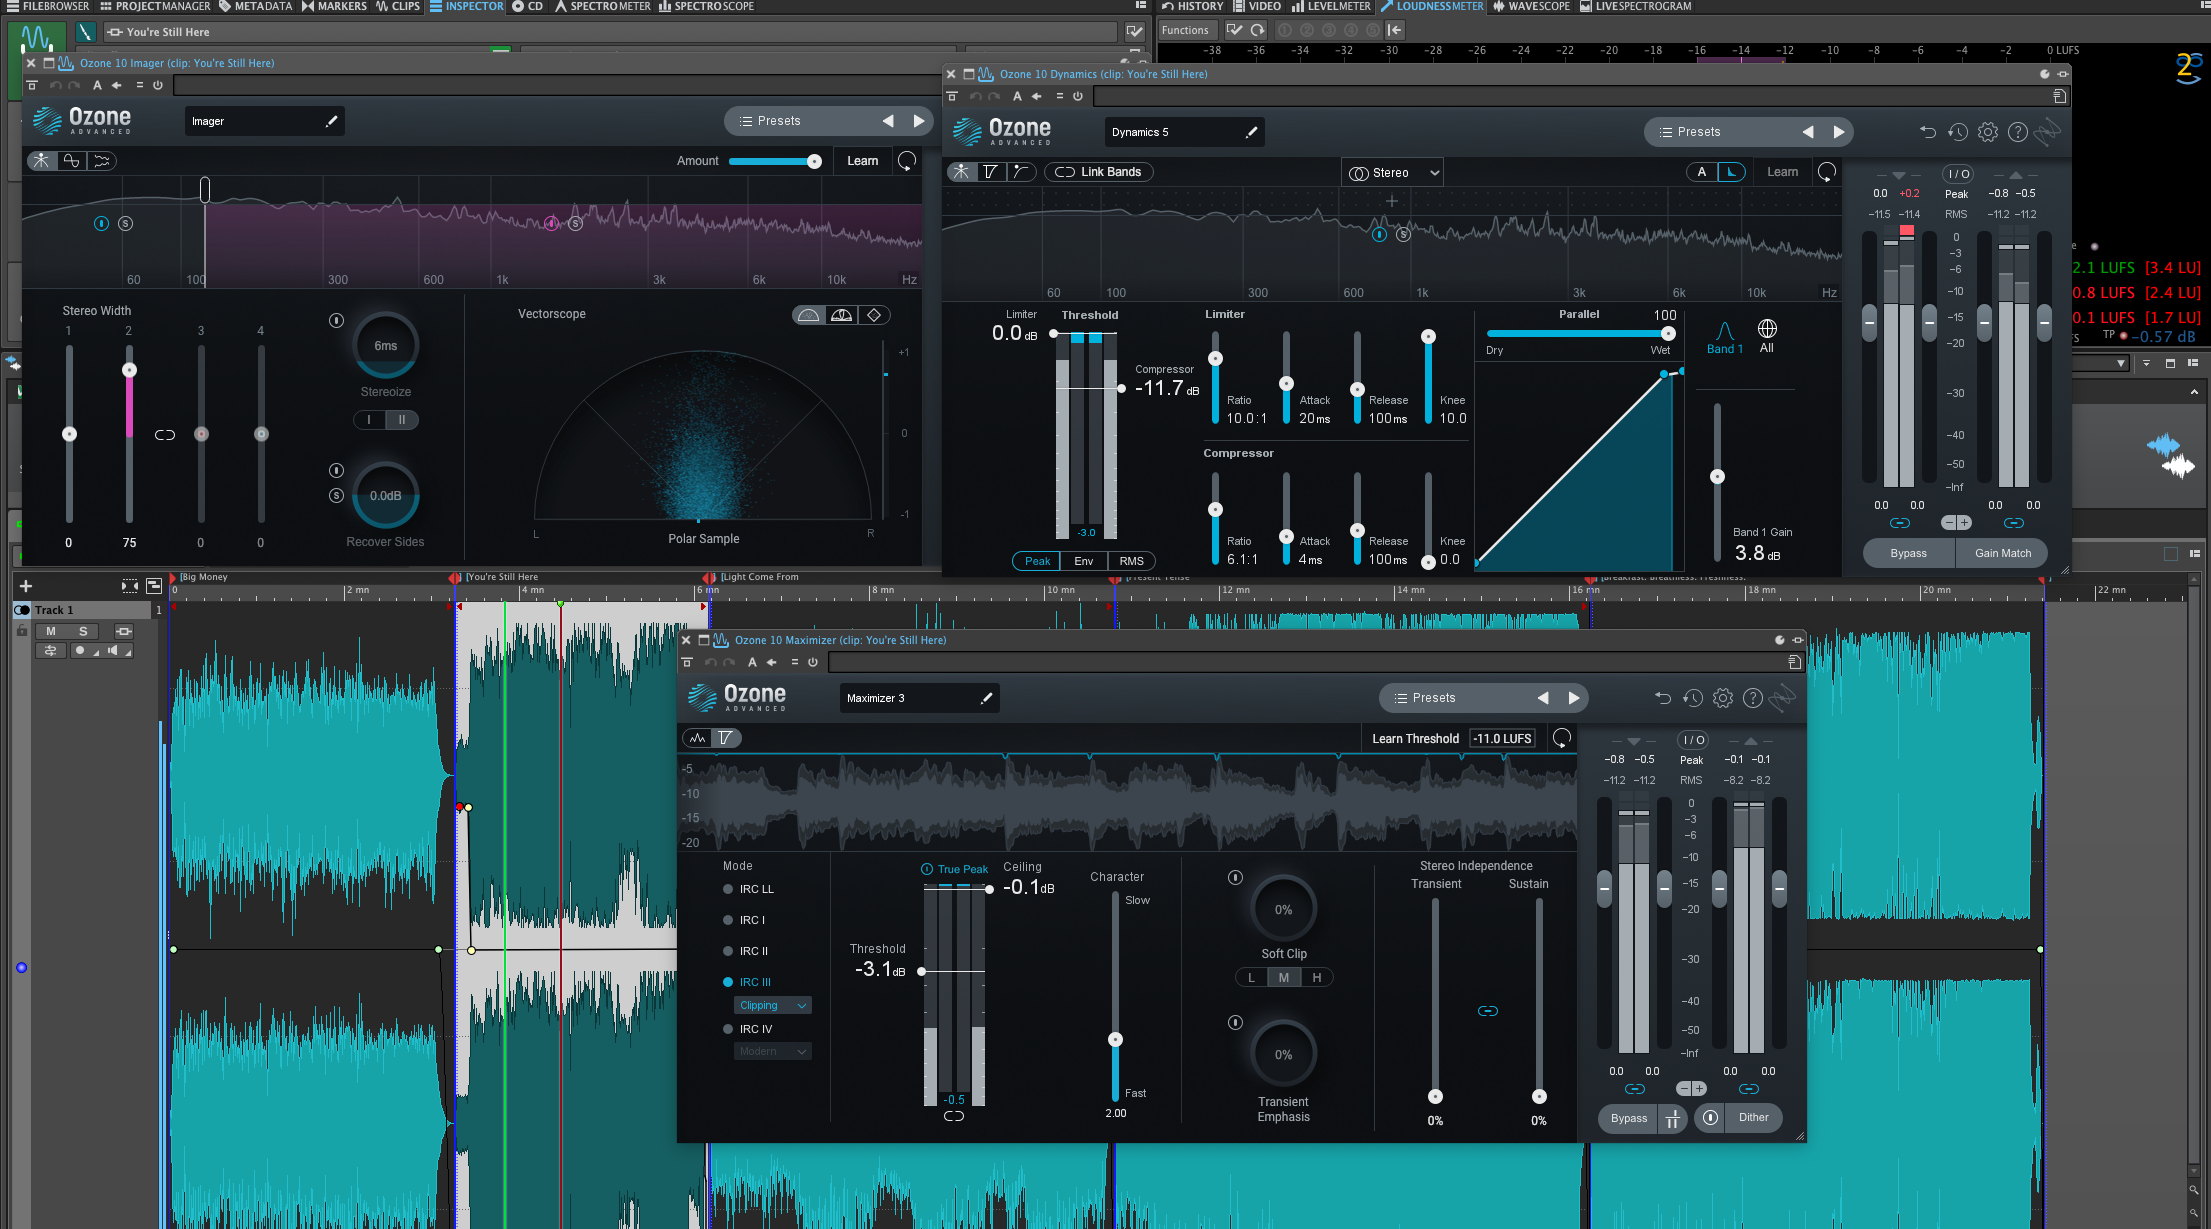The image size is (2211, 1229).
Task: Open Functions menu in loudness meter
Action: 1185,30
